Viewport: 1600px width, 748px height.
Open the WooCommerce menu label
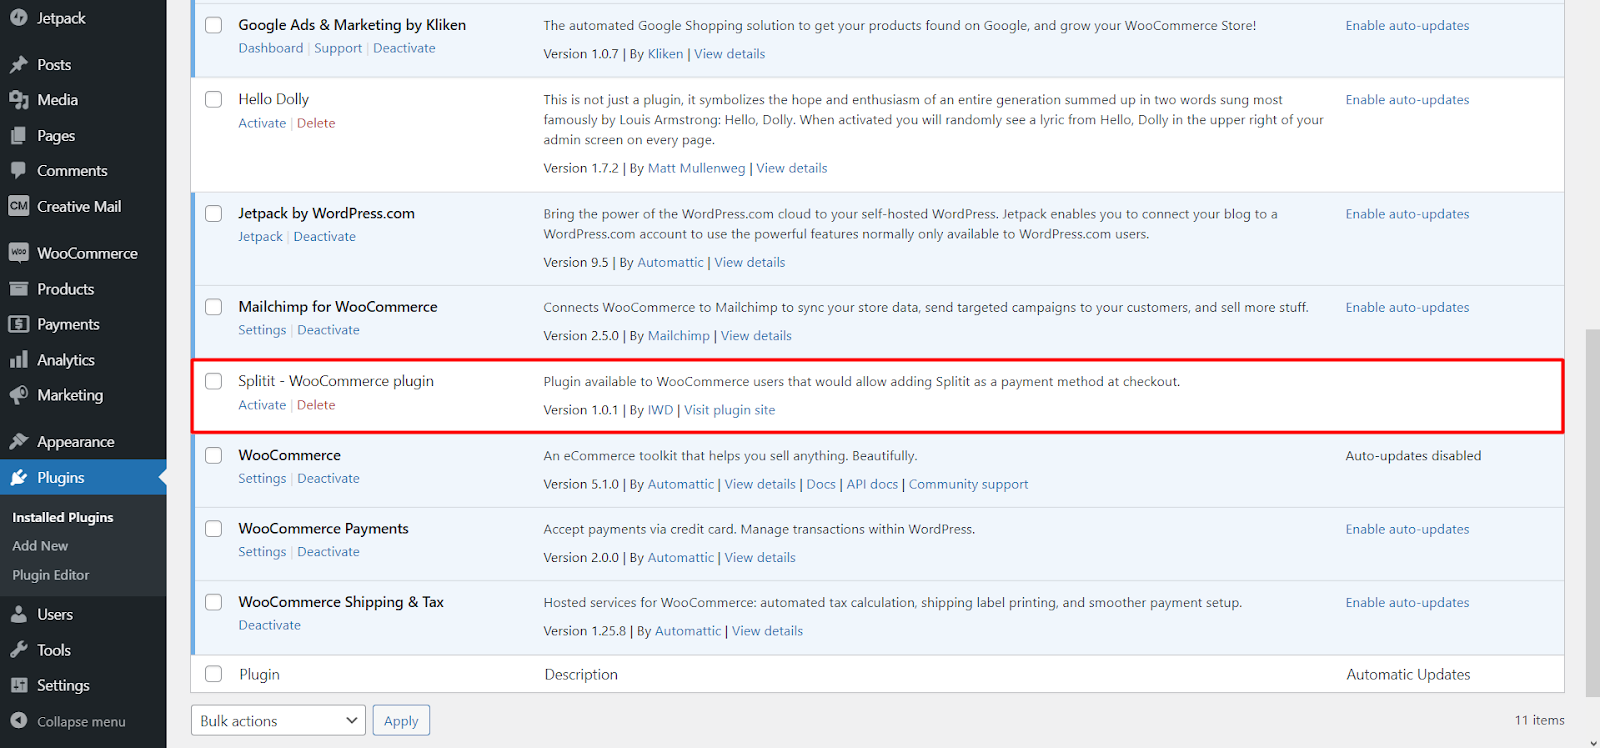(87, 253)
